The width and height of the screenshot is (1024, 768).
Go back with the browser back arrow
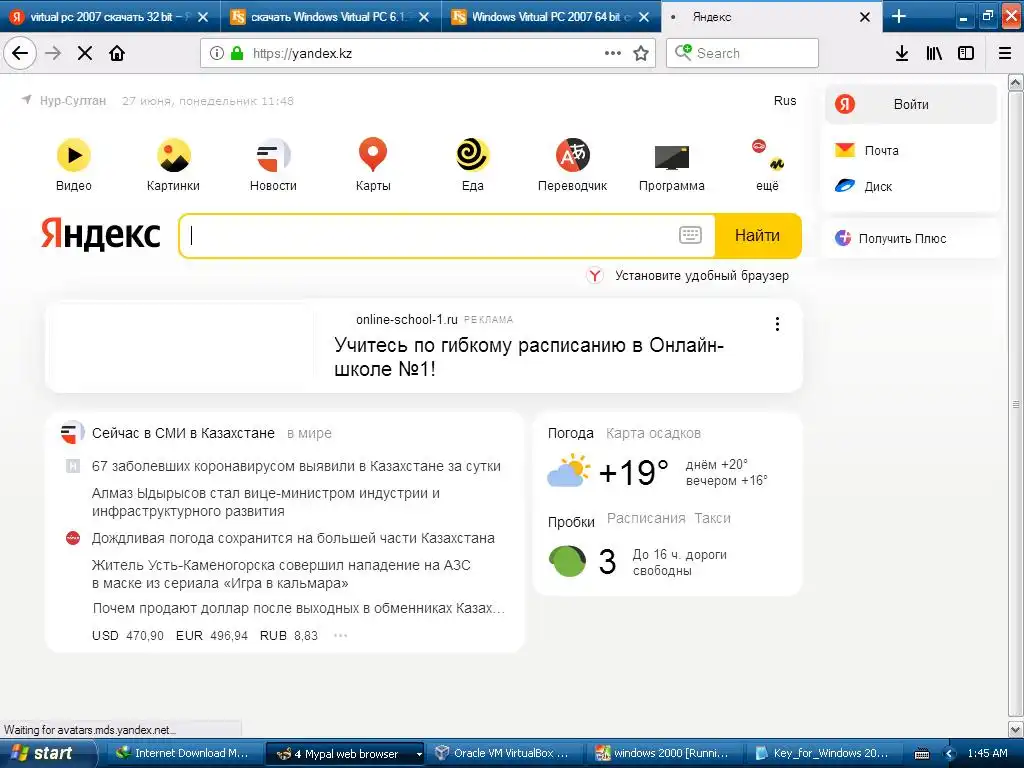20,53
